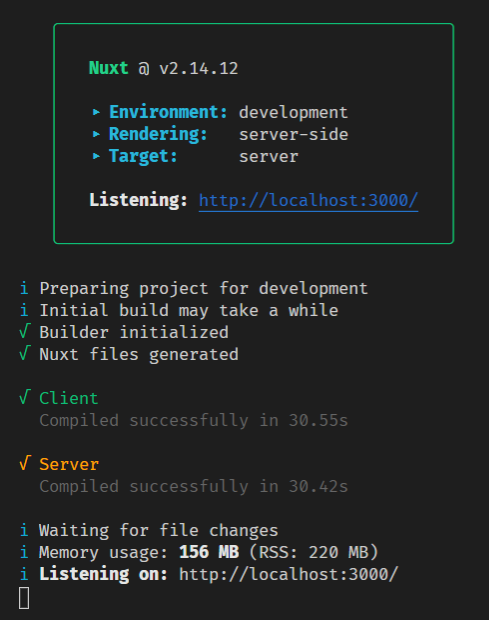Click the arrow icon beside Target

pos(96,156)
